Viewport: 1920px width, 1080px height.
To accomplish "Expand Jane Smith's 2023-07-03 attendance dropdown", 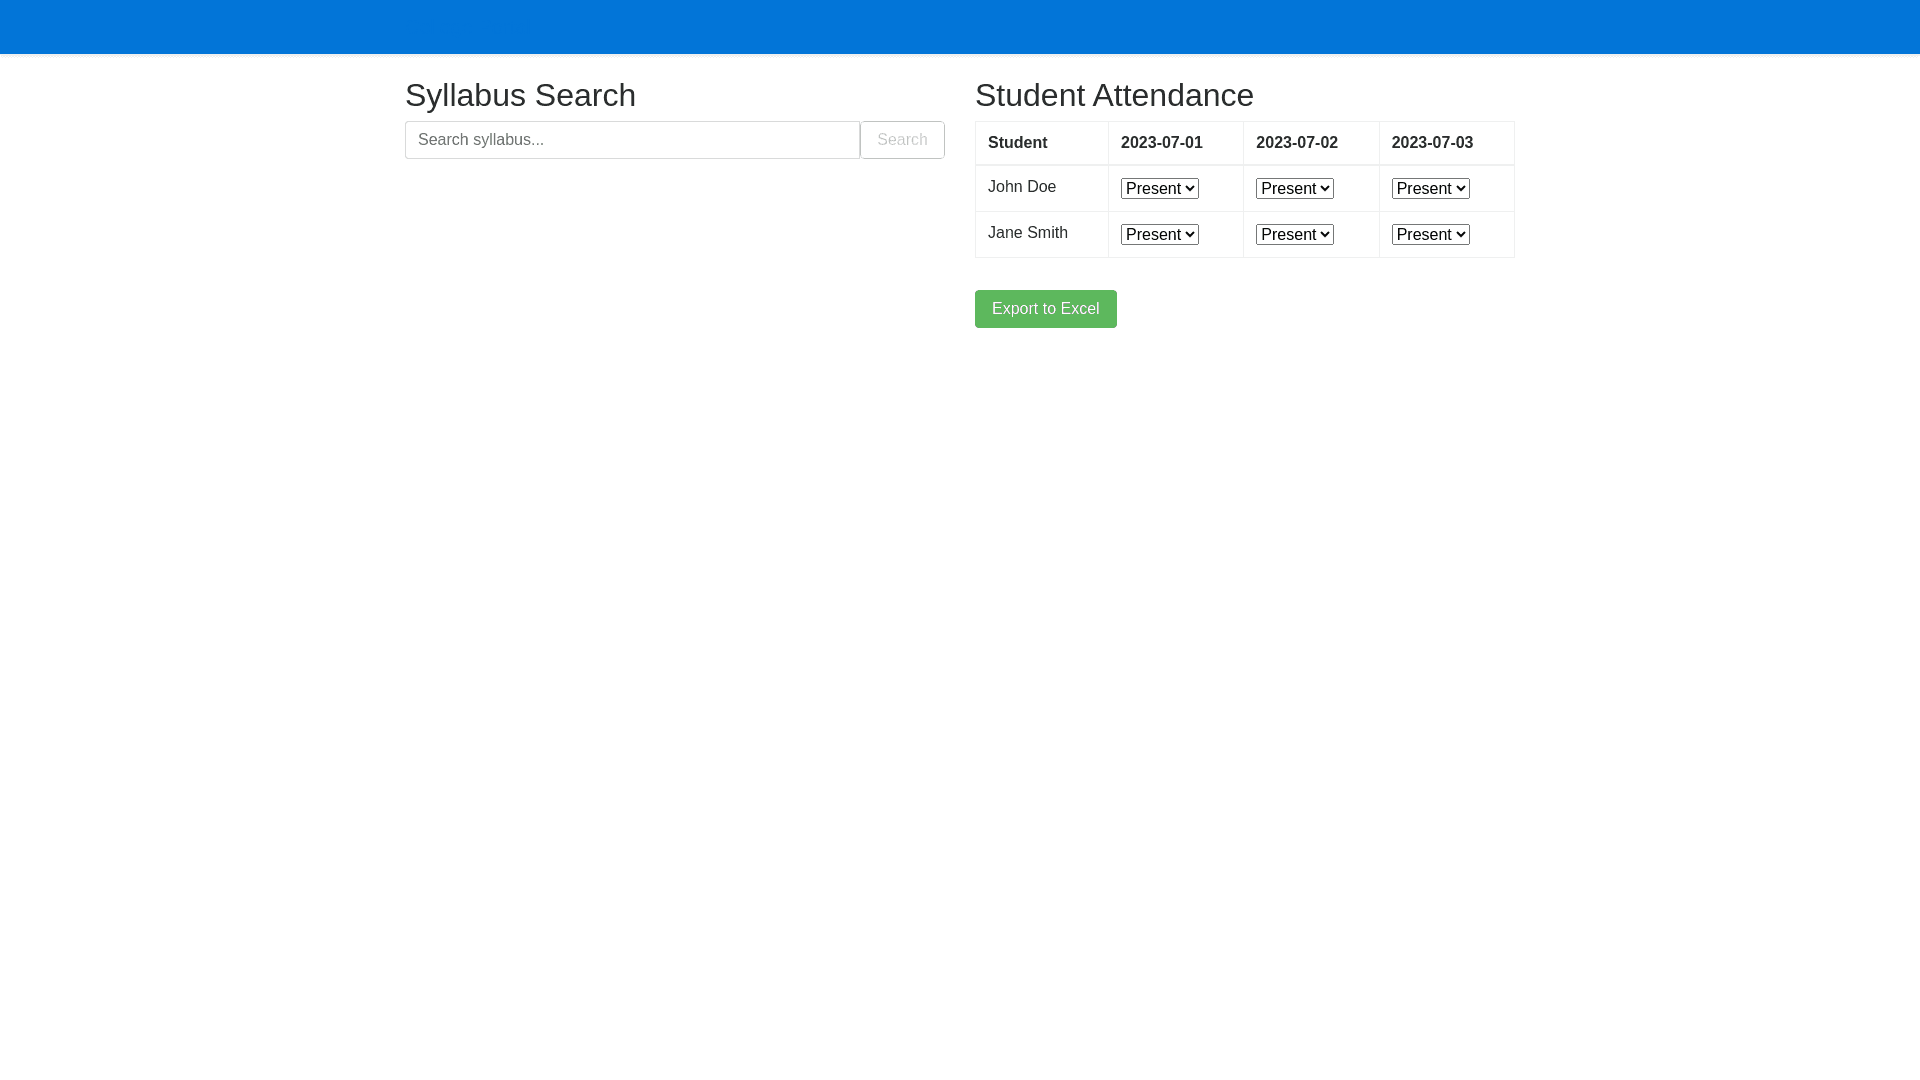I will pos(1430,235).
